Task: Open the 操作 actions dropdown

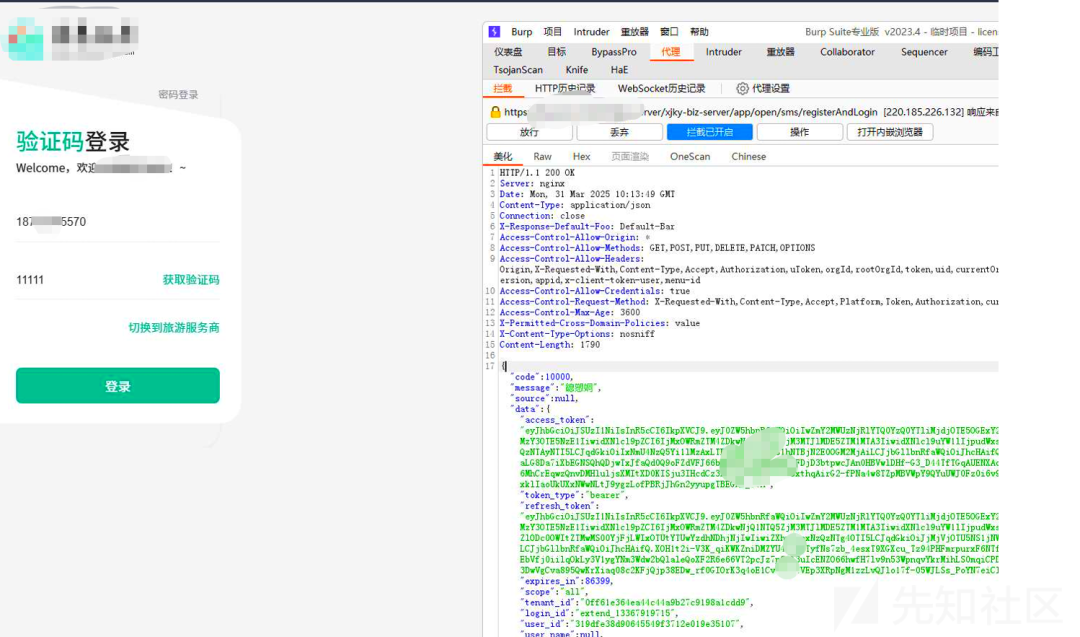Action: tap(799, 132)
